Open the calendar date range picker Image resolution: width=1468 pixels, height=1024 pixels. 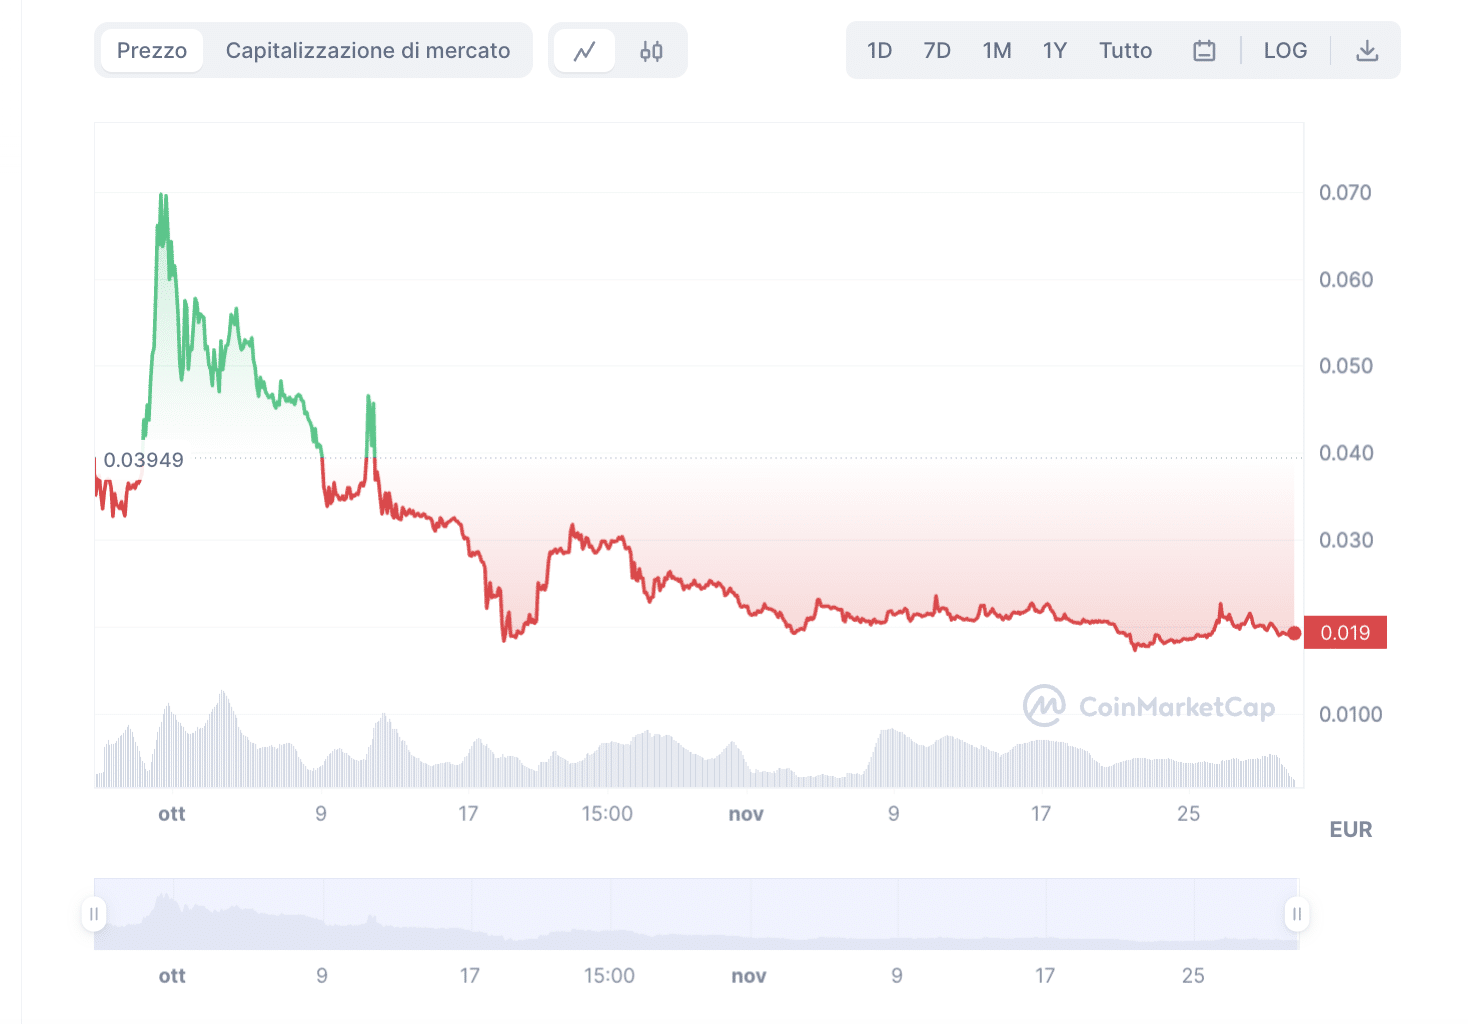pos(1204,51)
